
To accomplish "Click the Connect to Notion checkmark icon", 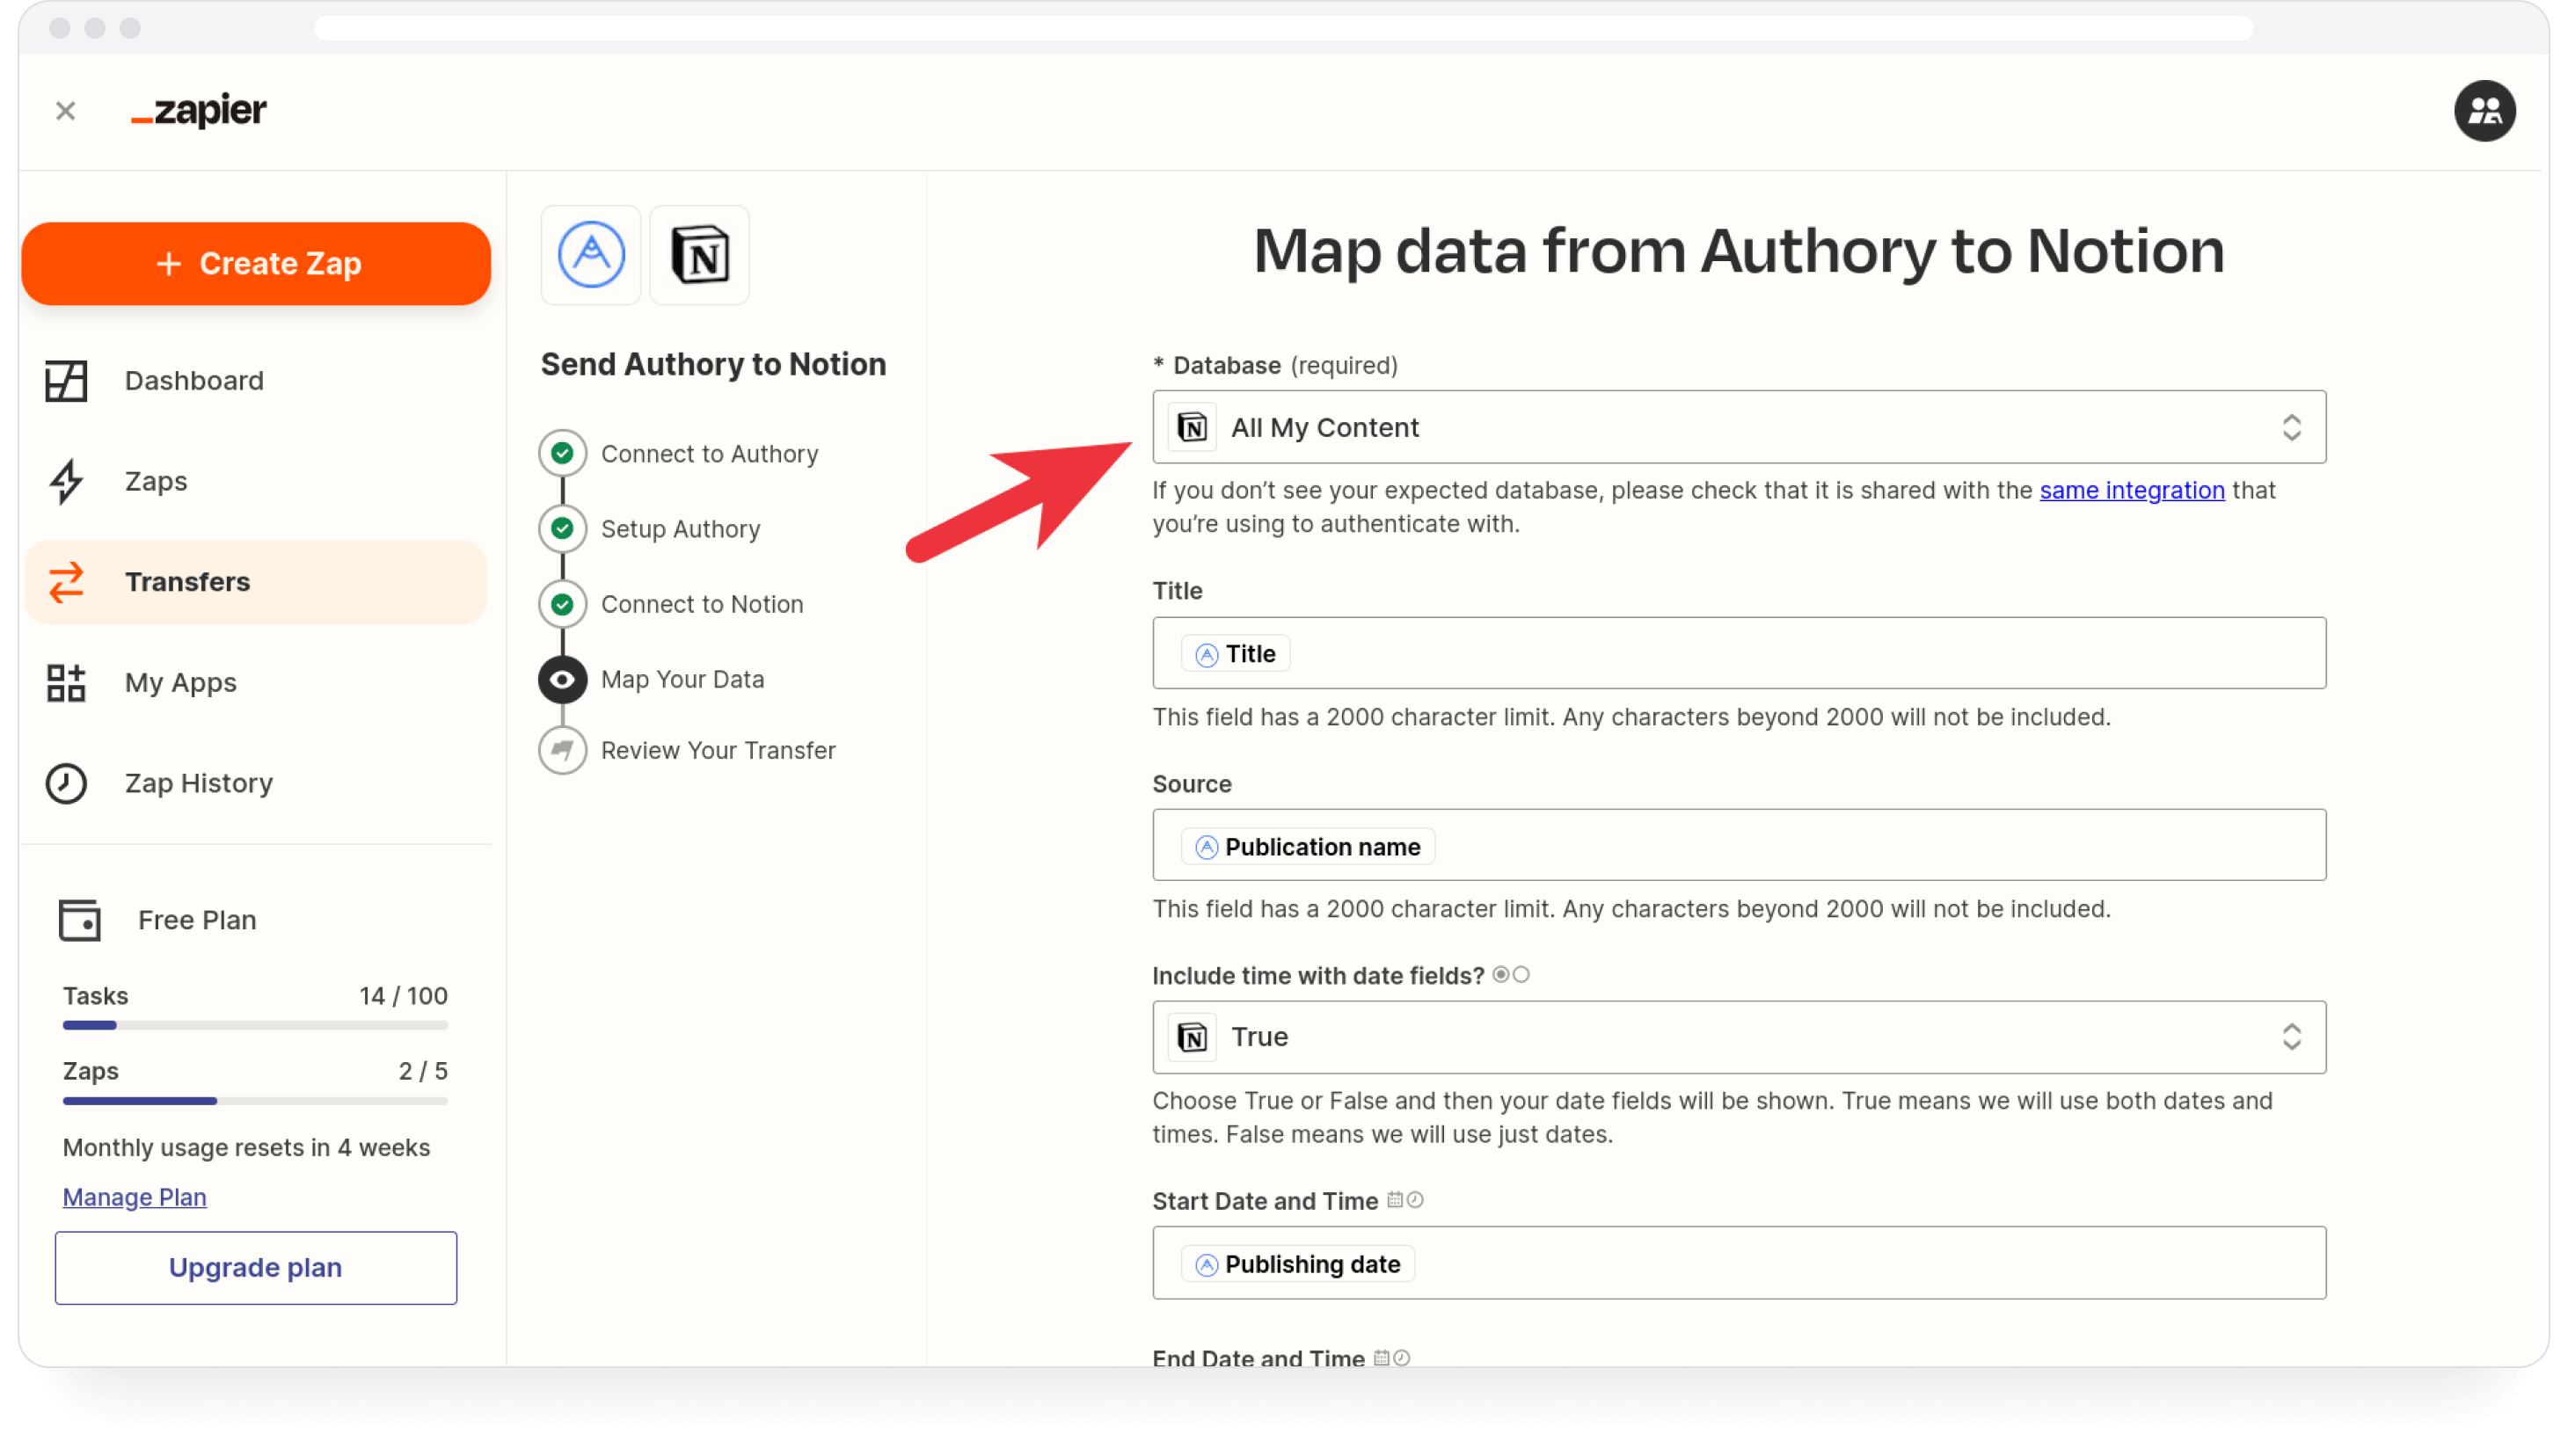I will 563,605.
